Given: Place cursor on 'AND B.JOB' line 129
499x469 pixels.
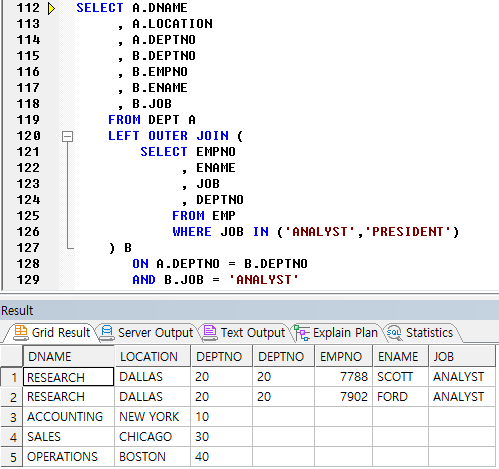Looking at the screenshot, I should click(x=168, y=280).
